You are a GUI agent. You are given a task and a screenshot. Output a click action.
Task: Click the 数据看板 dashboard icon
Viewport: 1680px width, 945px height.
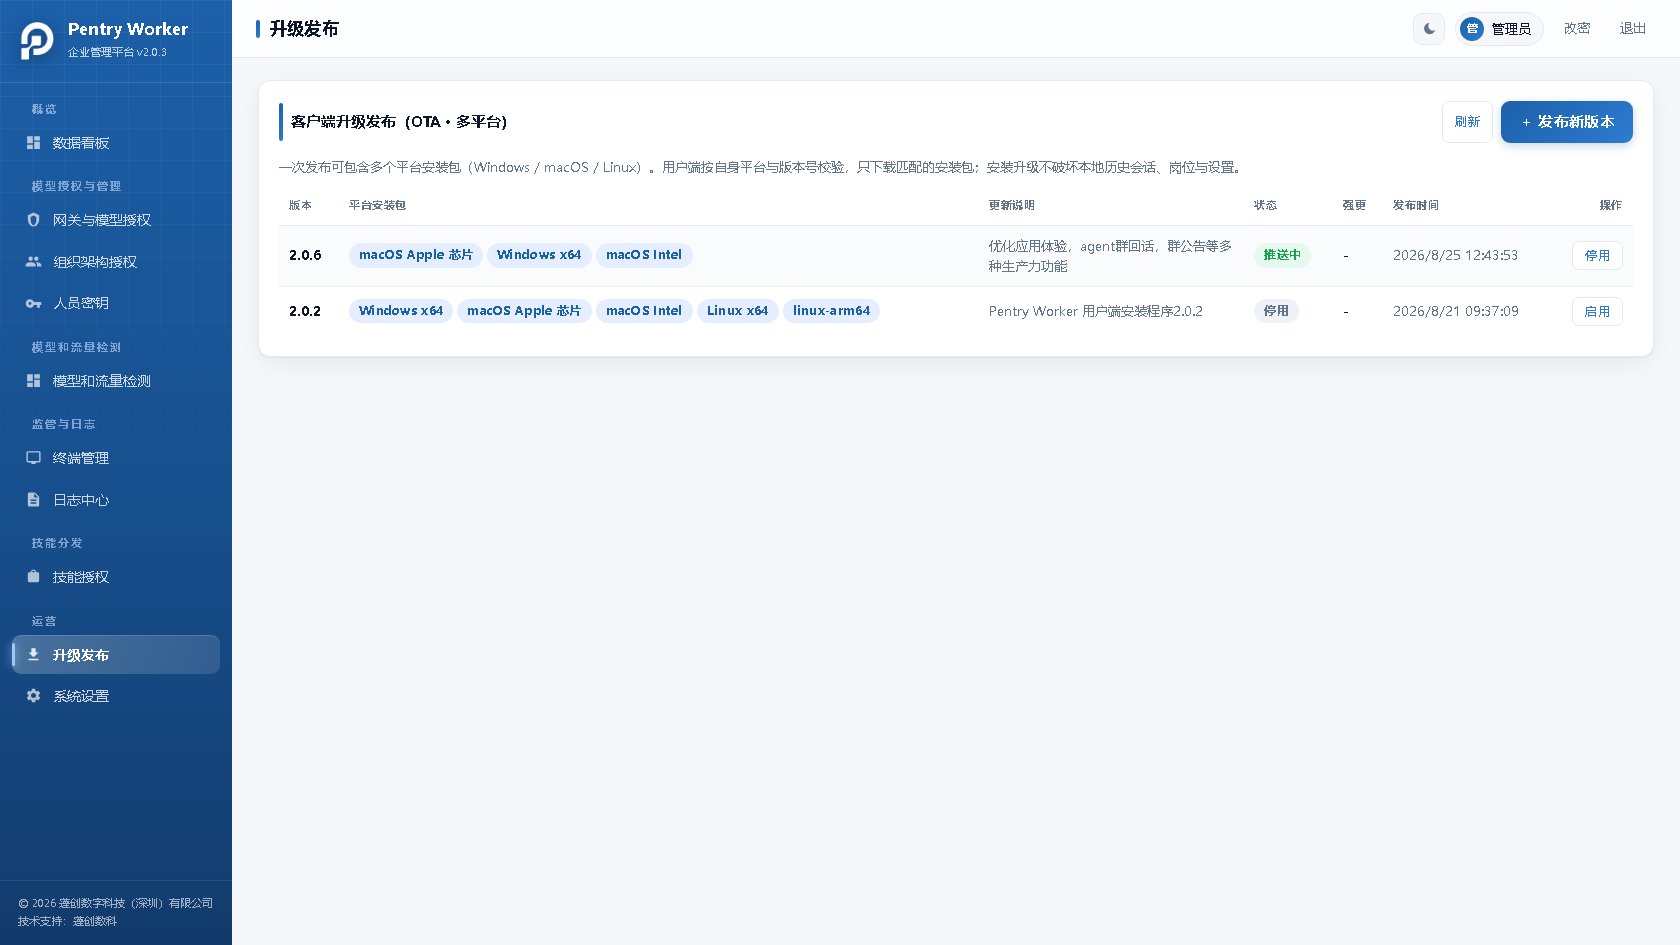(x=33, y=143)
